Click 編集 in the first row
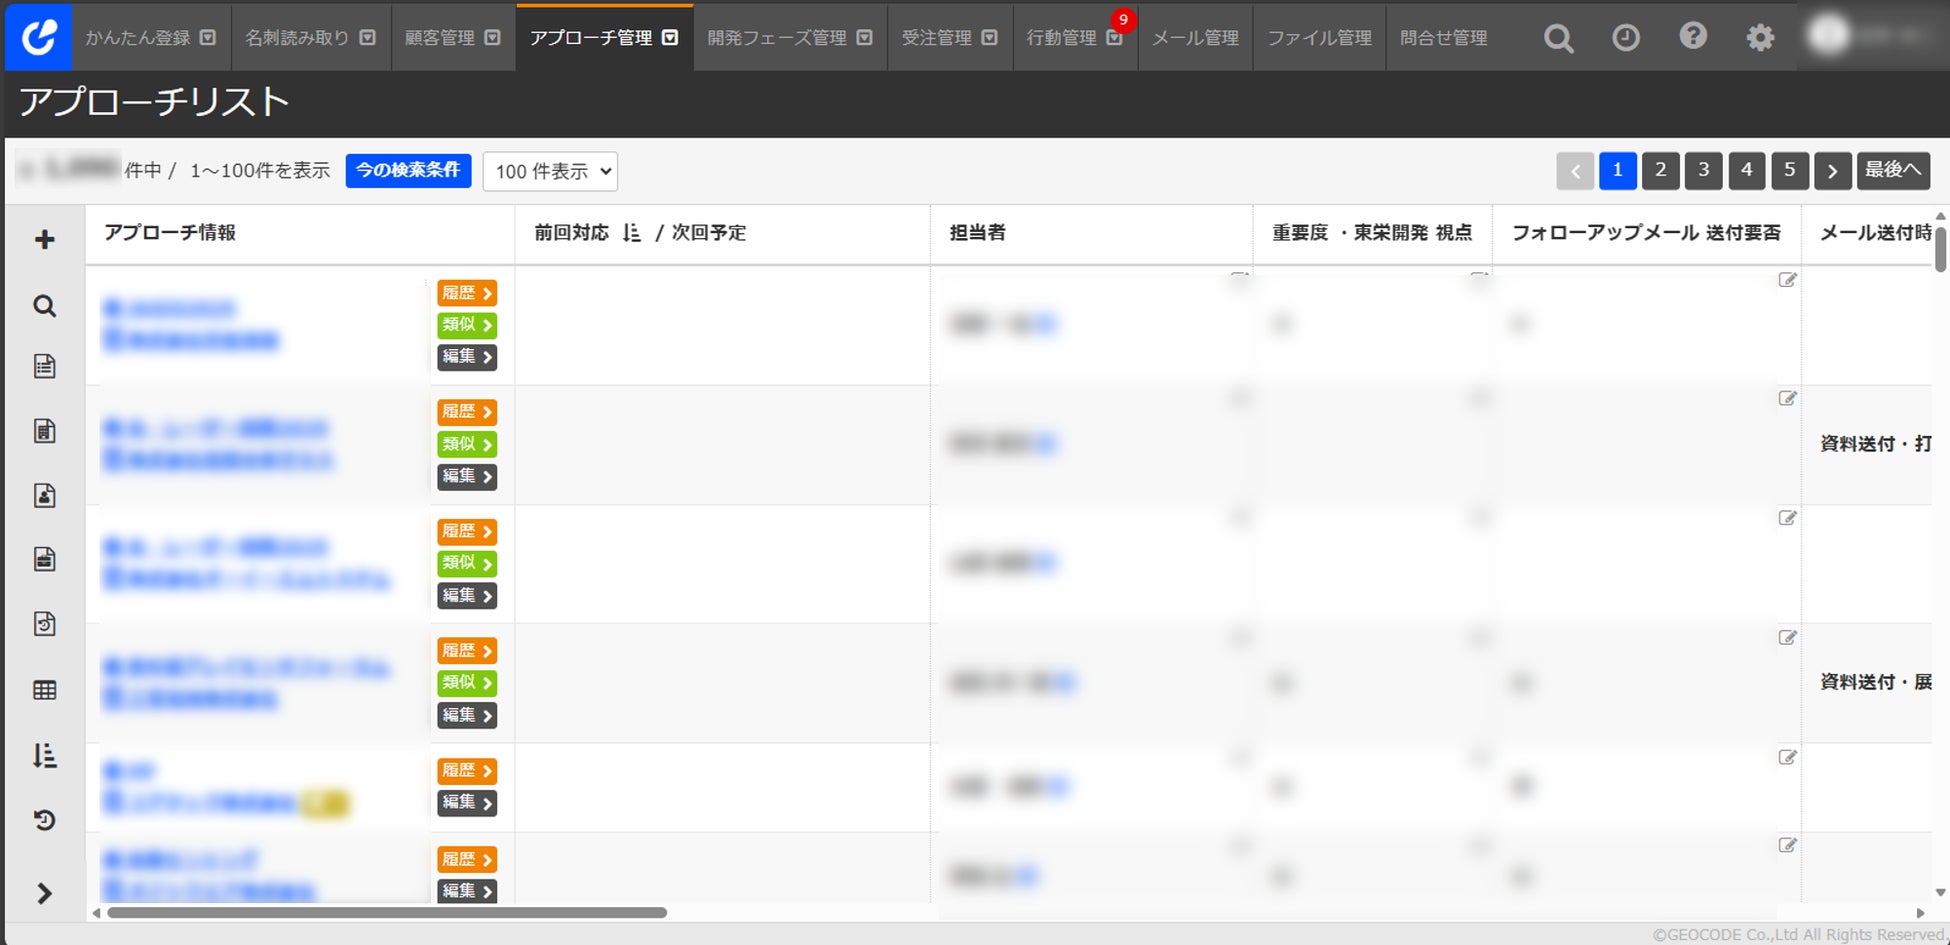 pos(467,357)
